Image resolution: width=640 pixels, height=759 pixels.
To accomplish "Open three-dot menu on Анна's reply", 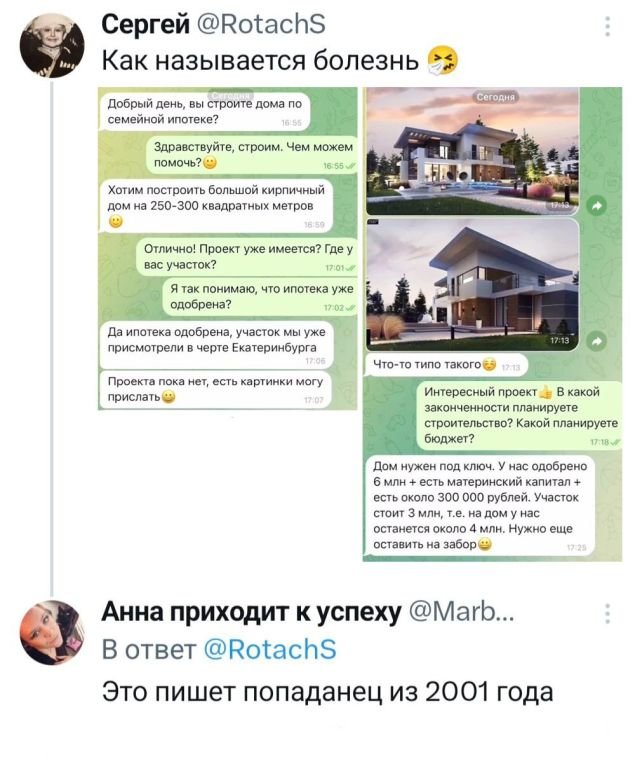I will (607, 613).
